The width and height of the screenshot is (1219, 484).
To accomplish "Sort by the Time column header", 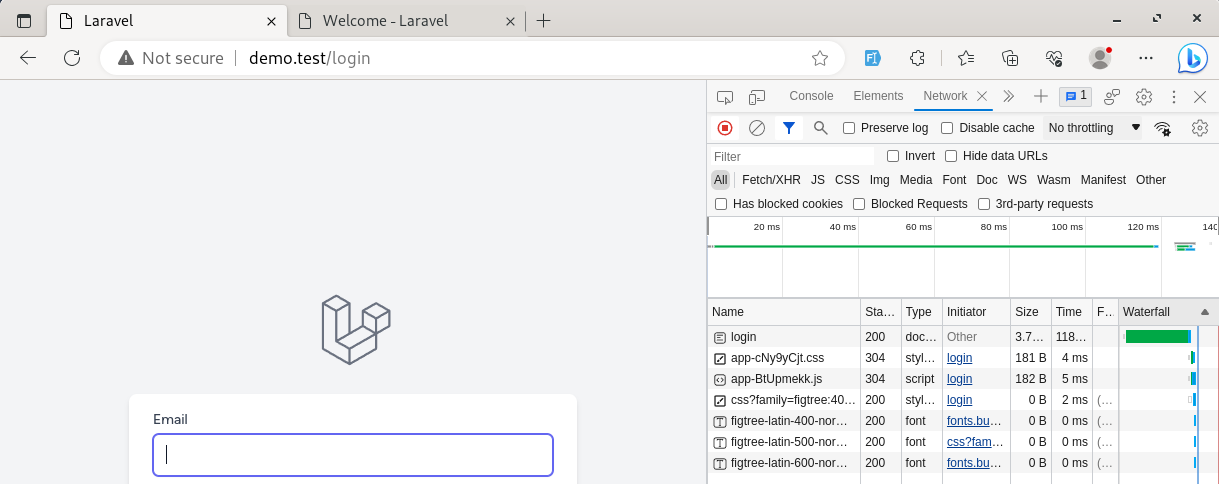I will point(1071,312).
